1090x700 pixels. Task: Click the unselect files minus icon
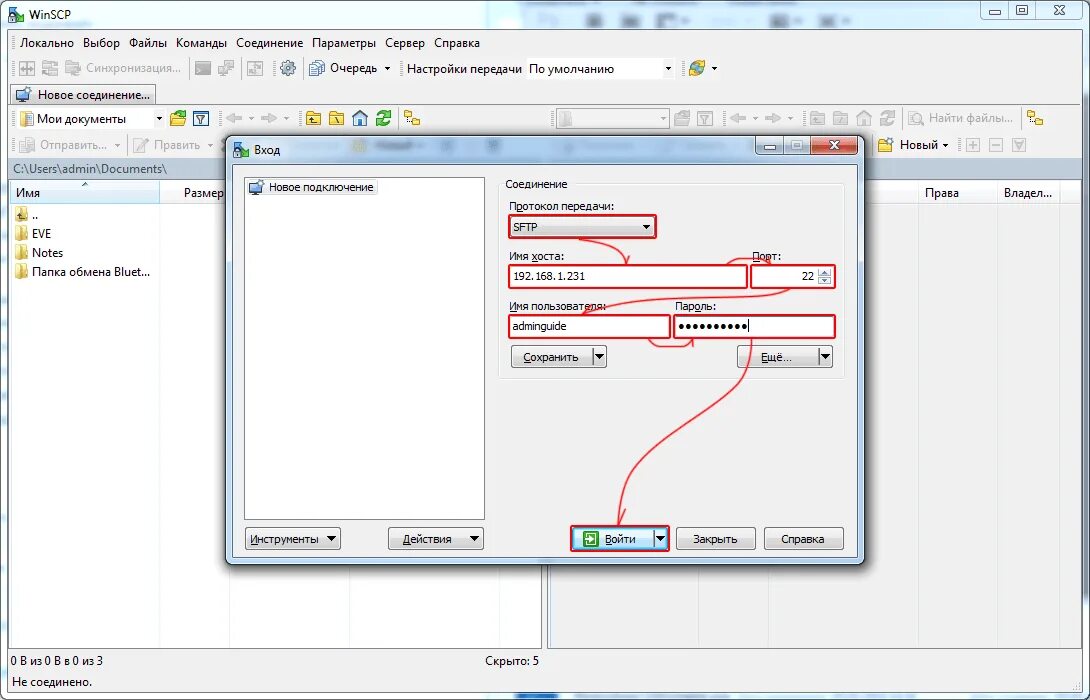pos(995,145)
